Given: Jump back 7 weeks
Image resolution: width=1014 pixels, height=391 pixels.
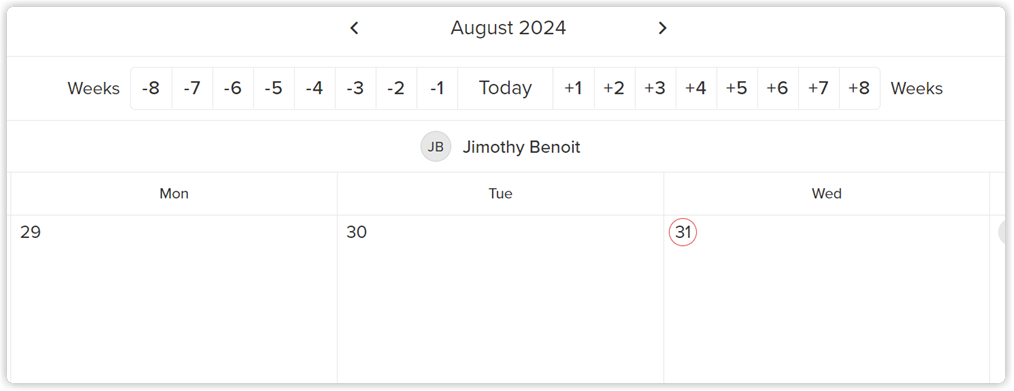Looking at the screenshot, I should pyautogui.click(x=192, y=89).
